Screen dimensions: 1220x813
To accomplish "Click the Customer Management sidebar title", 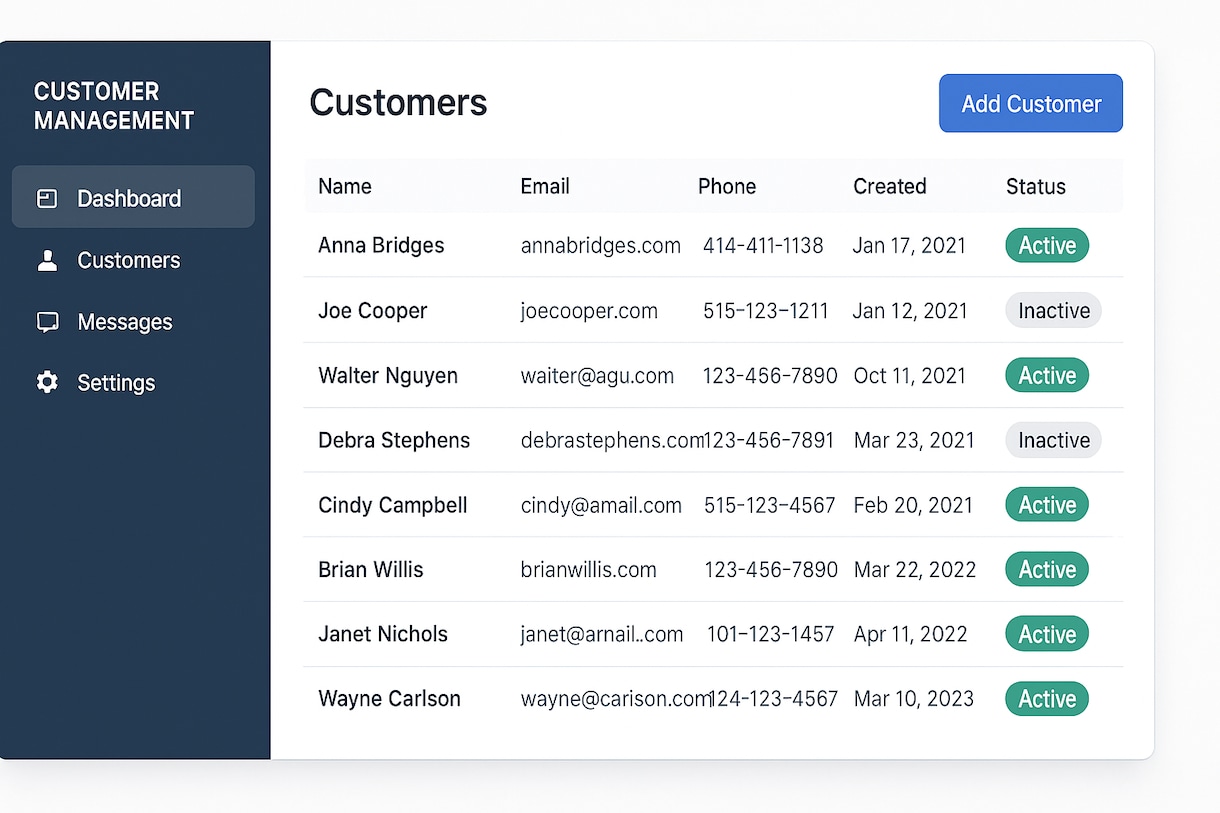I will [114, 106].
